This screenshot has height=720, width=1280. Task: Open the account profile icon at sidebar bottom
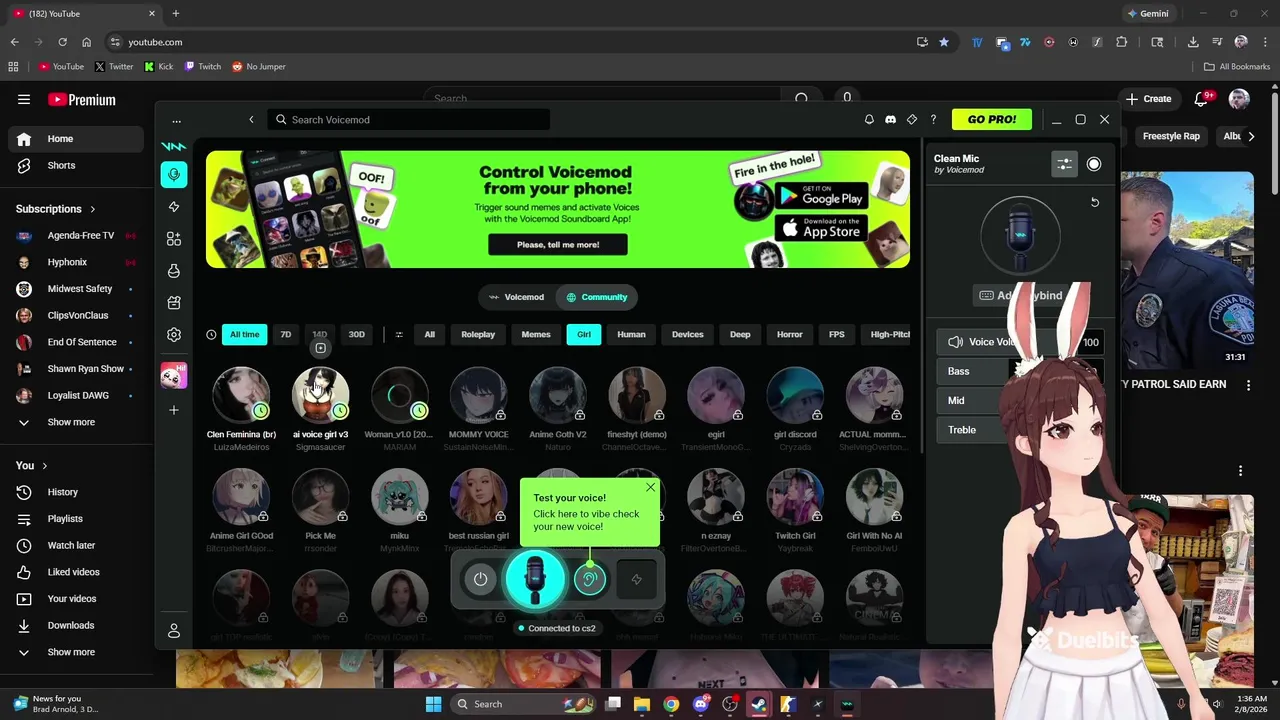tap(174, 631)
